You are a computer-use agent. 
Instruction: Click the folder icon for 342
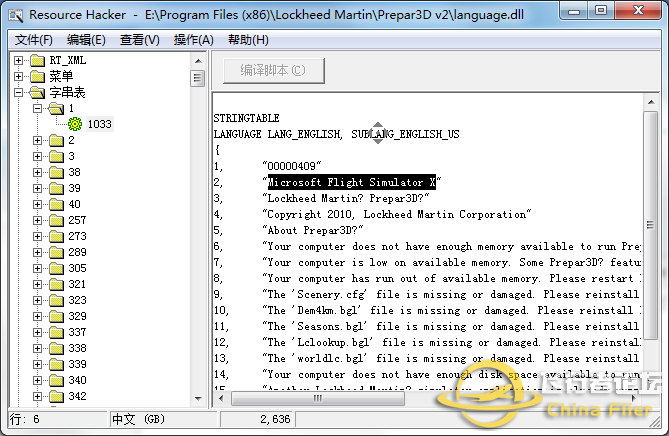pos(56,396)
